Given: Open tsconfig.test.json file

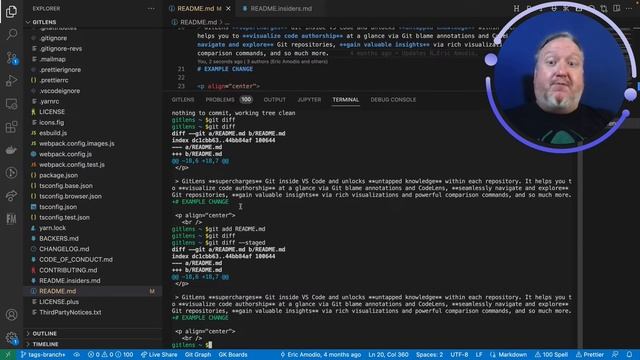Looking at the screenshot, I should [x=64, y=218].
